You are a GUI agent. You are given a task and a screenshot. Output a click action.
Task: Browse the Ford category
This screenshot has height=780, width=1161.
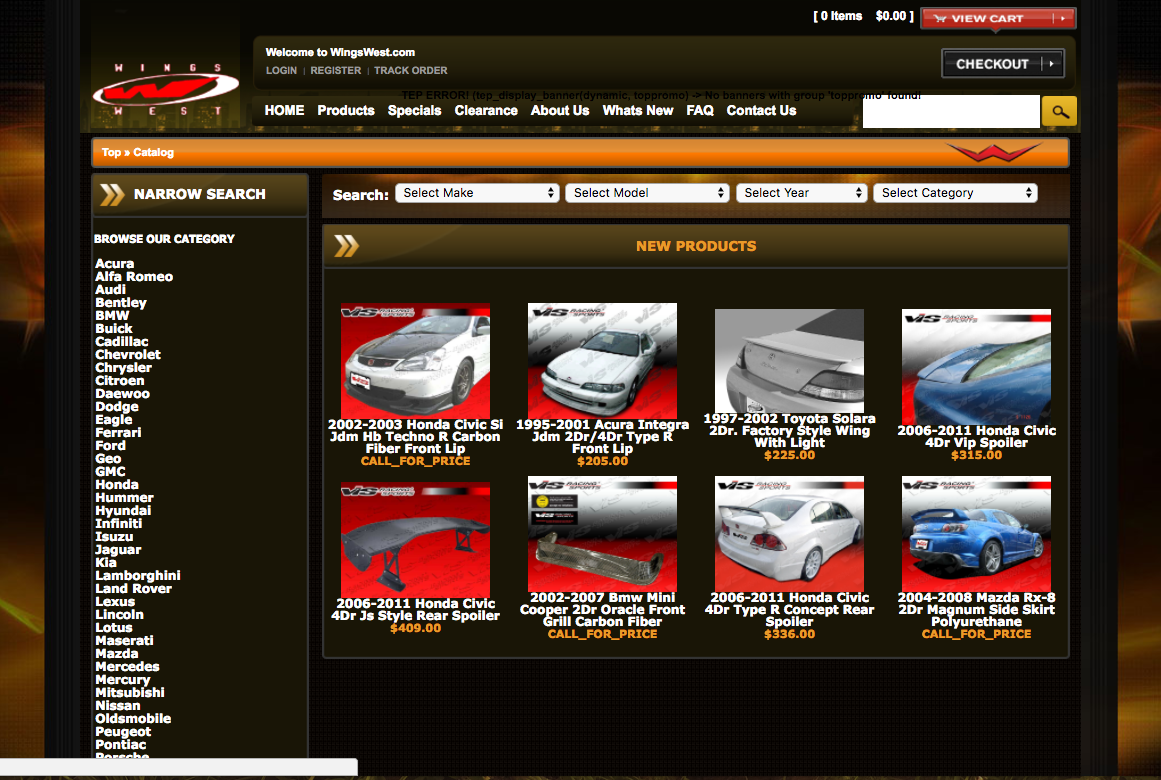pyautogui.click(x=110, y=446)
